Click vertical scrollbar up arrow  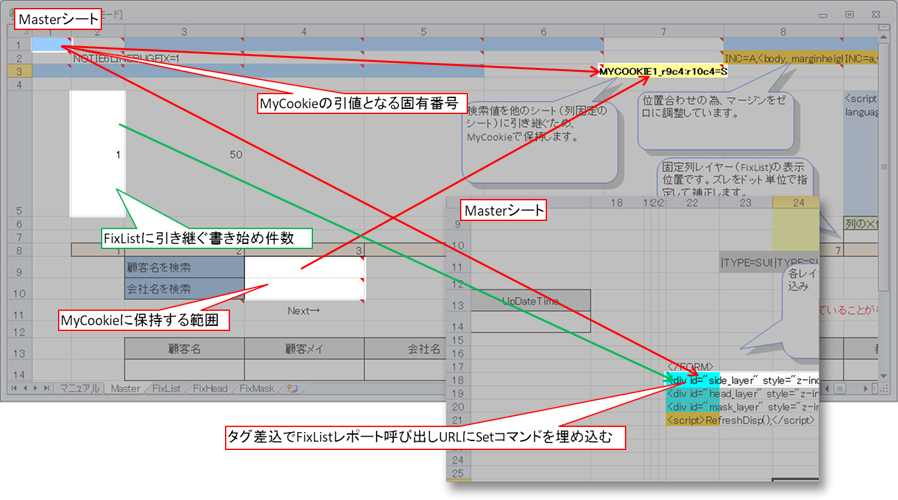(884, 35)
